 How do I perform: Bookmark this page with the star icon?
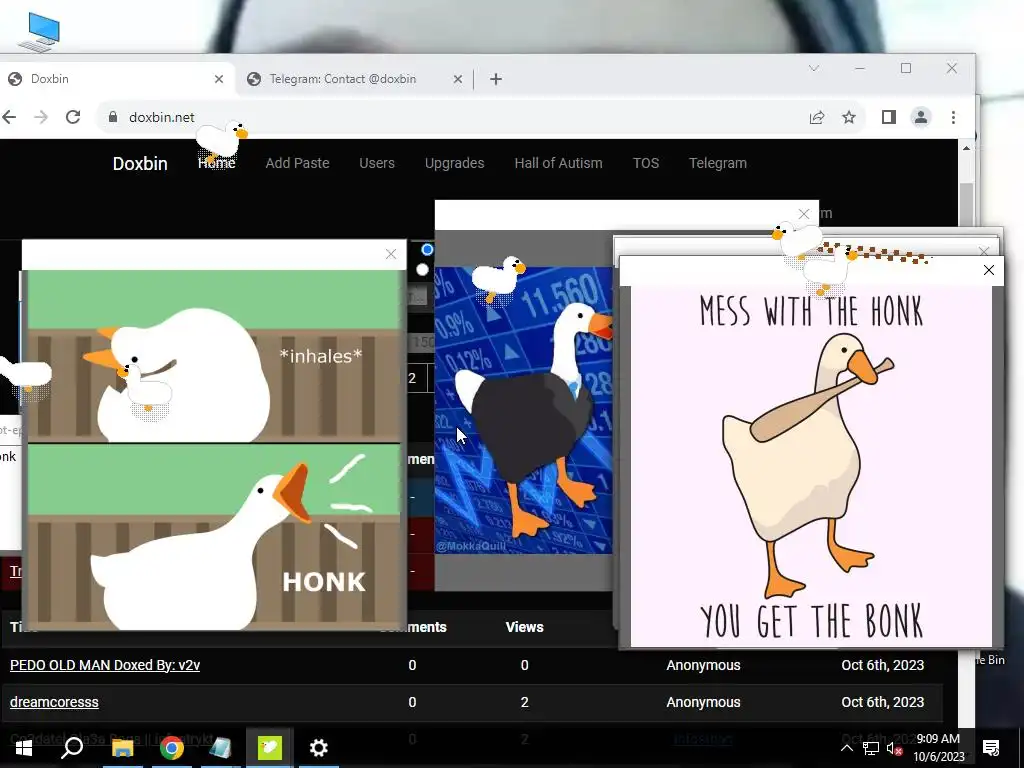848,117
